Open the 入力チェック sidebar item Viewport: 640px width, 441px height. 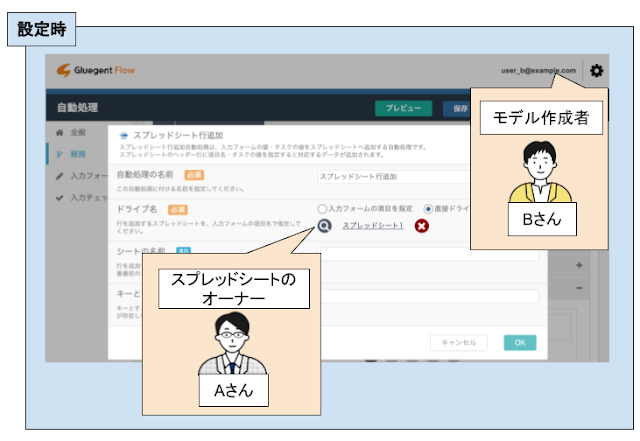pyautogui.click(x=81, y=197)
